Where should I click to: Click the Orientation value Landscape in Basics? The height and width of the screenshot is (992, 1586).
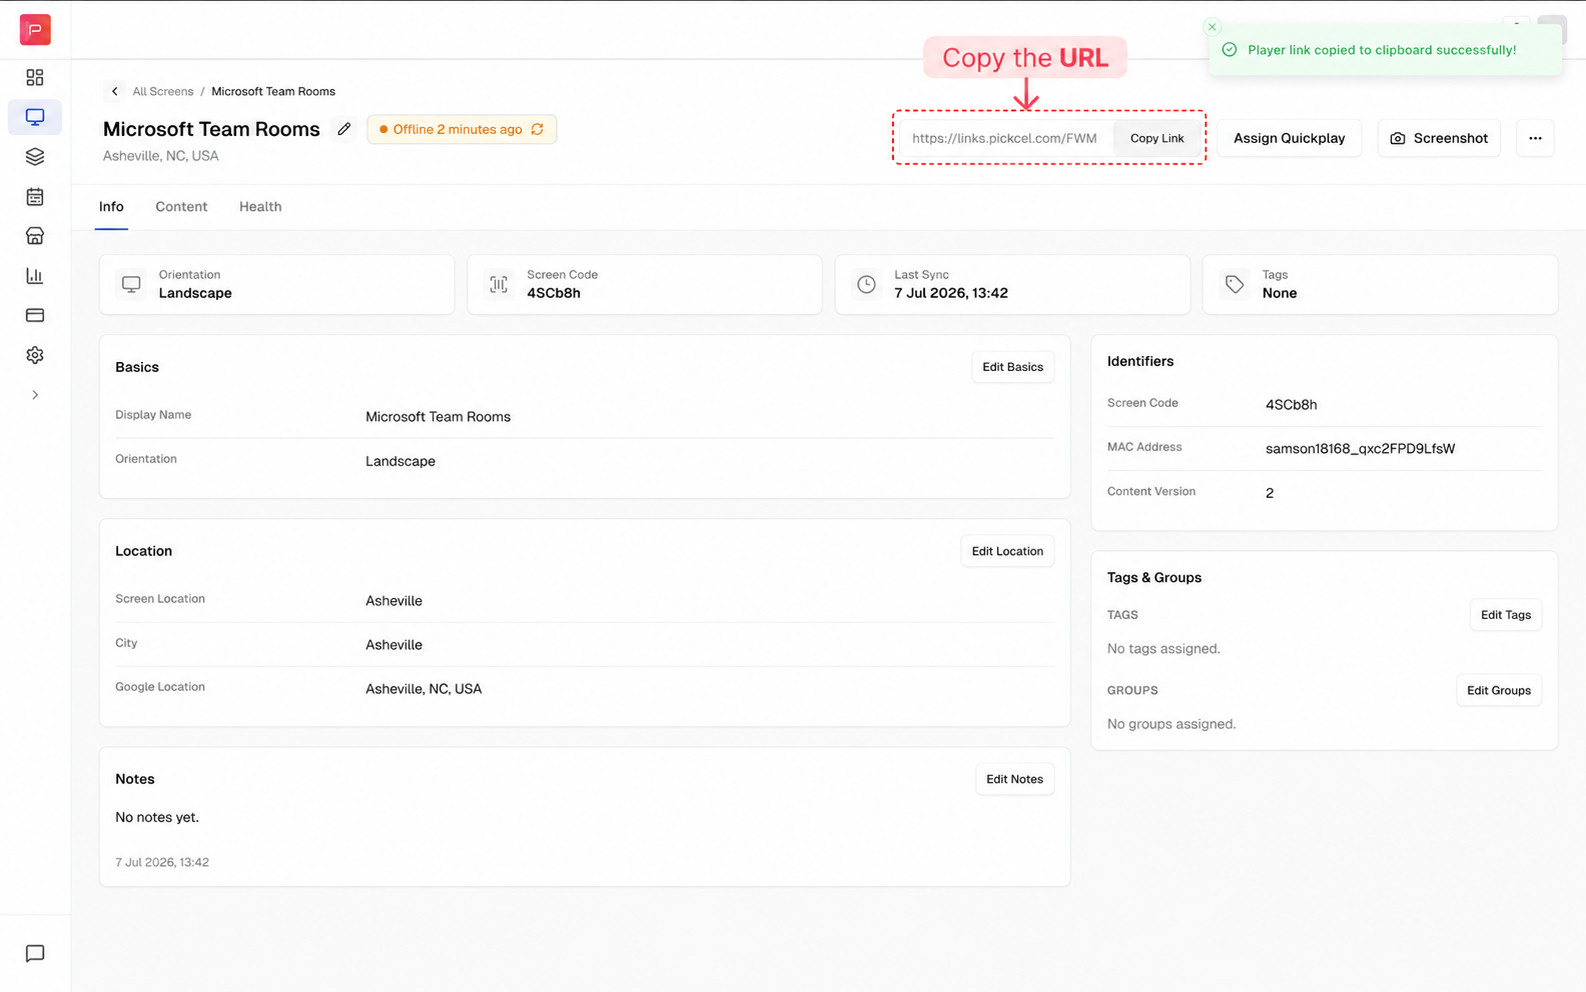(x=400, y=461)
